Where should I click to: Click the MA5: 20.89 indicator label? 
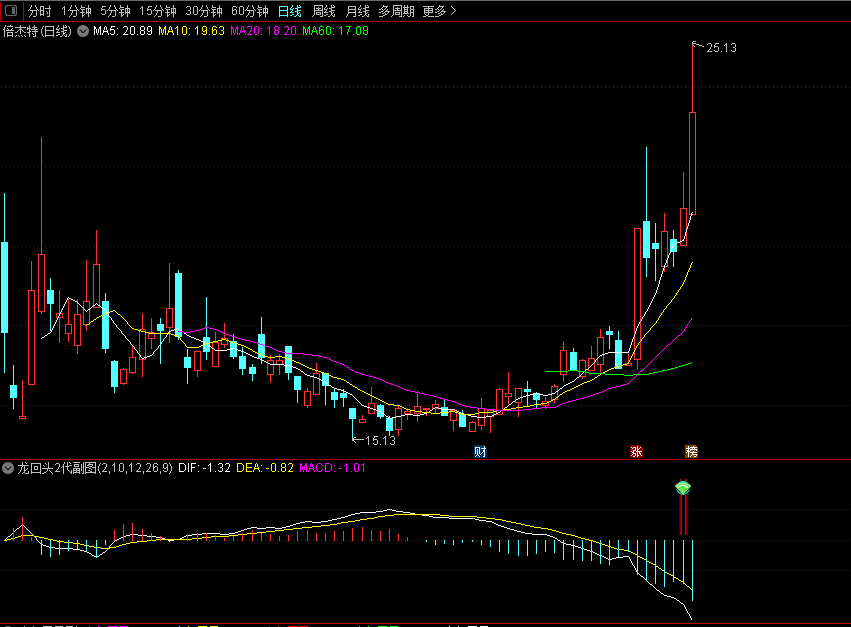(x=123, y=31)
